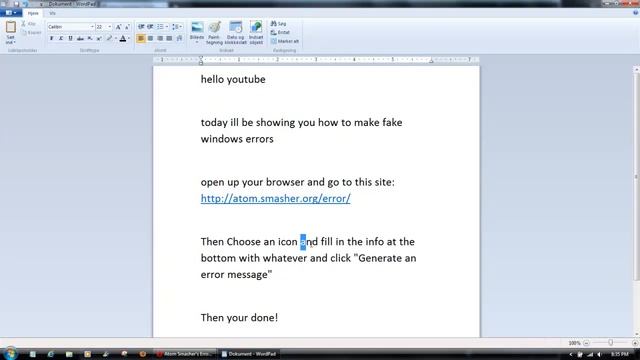Open the Paragraph settings icon beside justify
Image resolution: width=640 pixels, height=360 pixels.
(x=179, y=38)
